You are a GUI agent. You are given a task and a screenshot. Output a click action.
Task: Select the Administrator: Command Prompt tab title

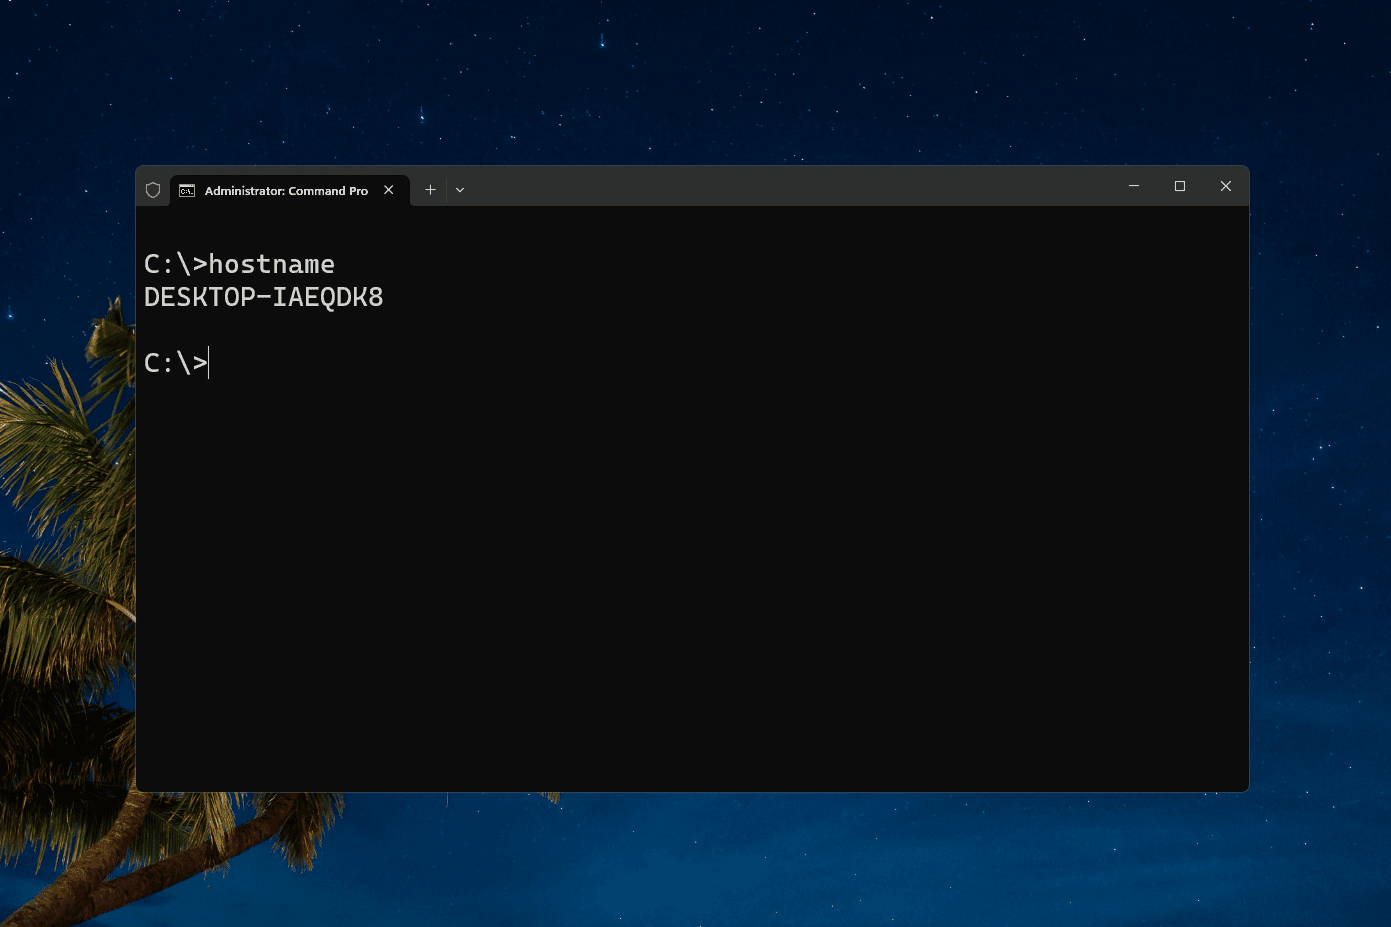(x=286, y=191)
